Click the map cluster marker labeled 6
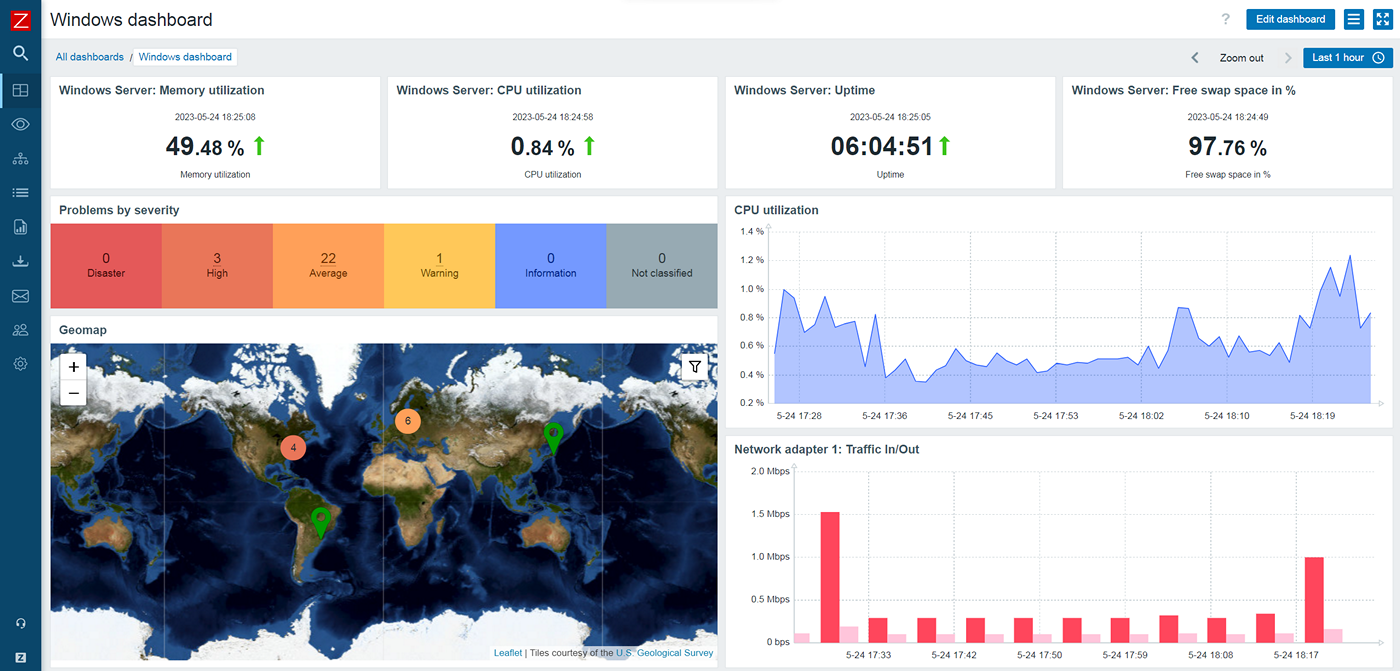Image resolution: width=1400 pixels, height=671 pixels. (x=407, y=421)
